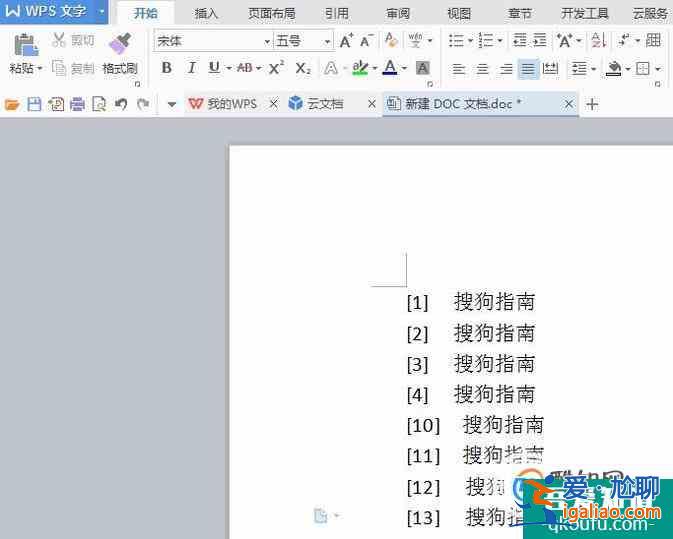Expand the borders options arrow
The width and height of the screenshot is (673, 539).
[x=658, y=68]
